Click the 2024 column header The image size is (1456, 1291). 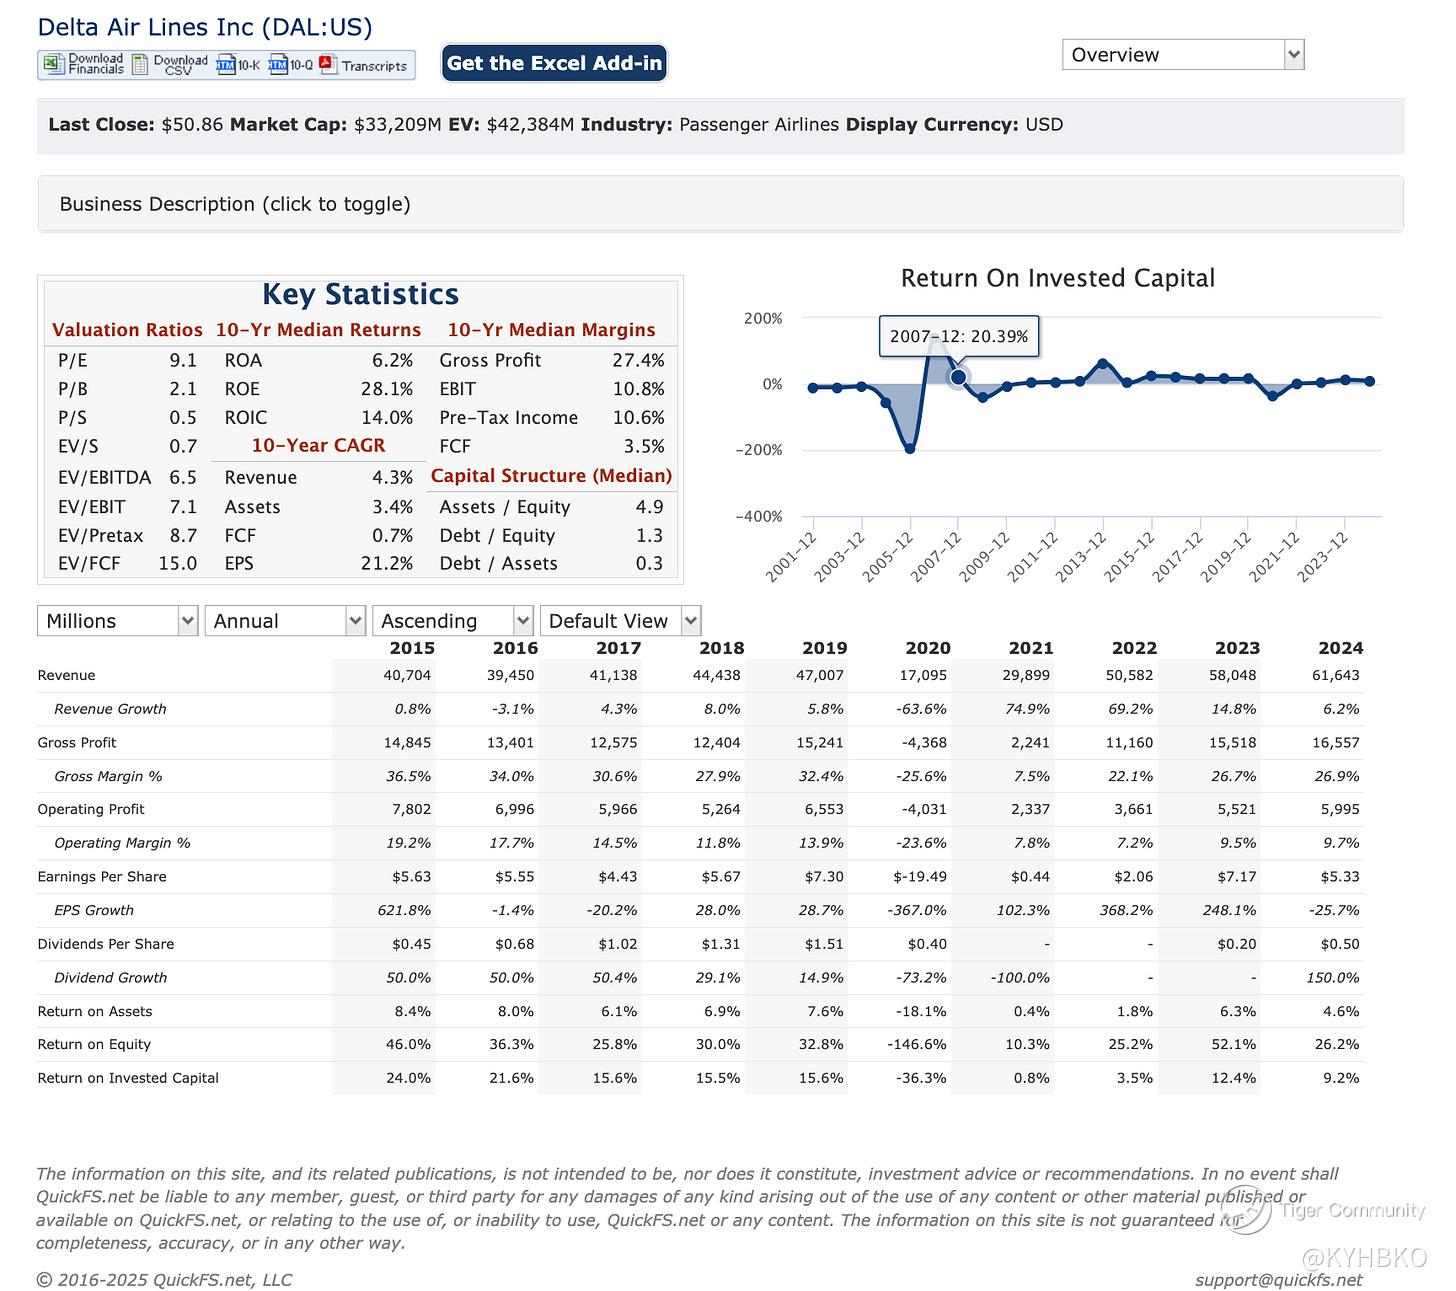point(1340,648)
